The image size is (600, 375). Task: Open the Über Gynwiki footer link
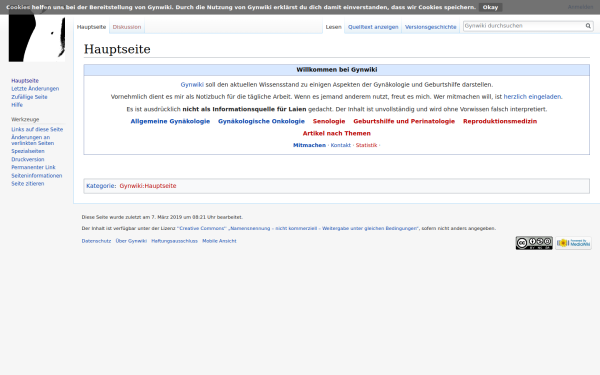tap(131, 241)
